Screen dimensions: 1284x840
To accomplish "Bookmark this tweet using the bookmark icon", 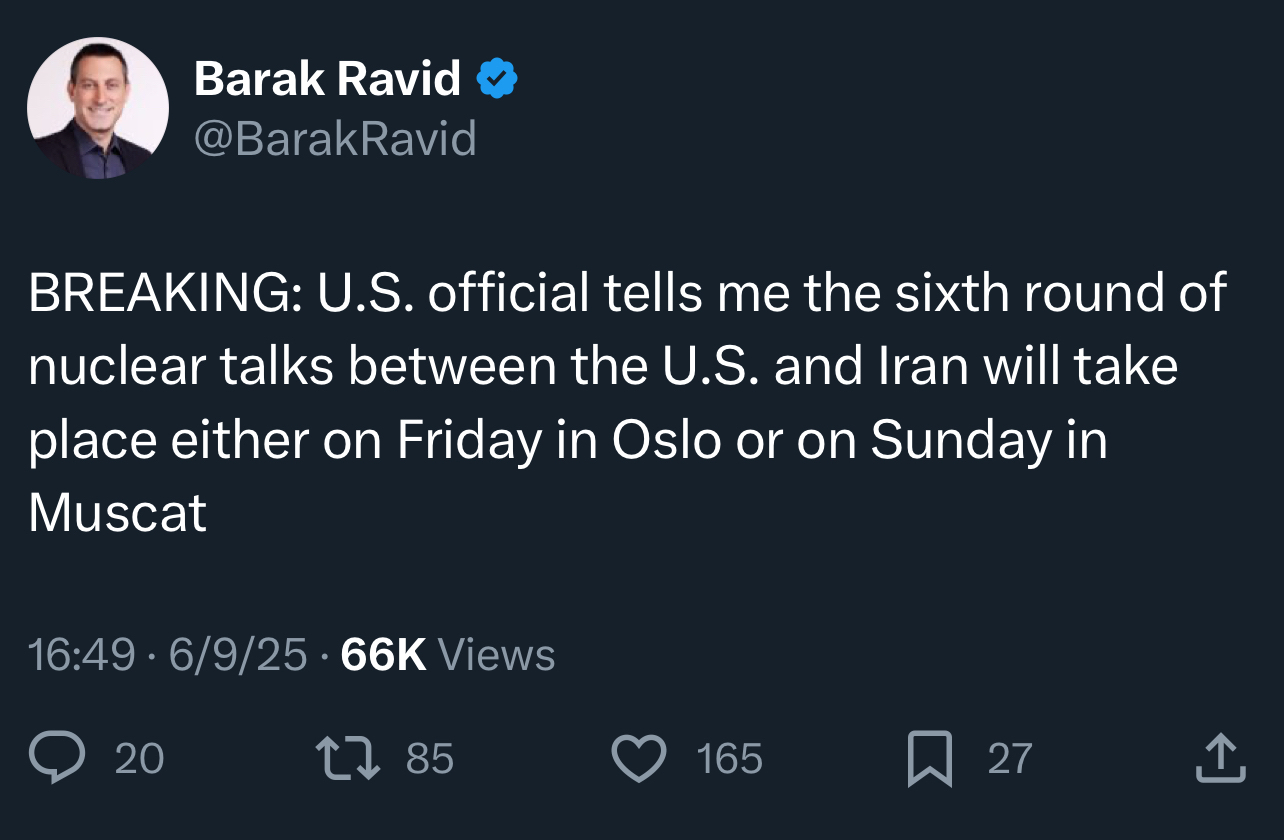I will click(x=929, y=759).
